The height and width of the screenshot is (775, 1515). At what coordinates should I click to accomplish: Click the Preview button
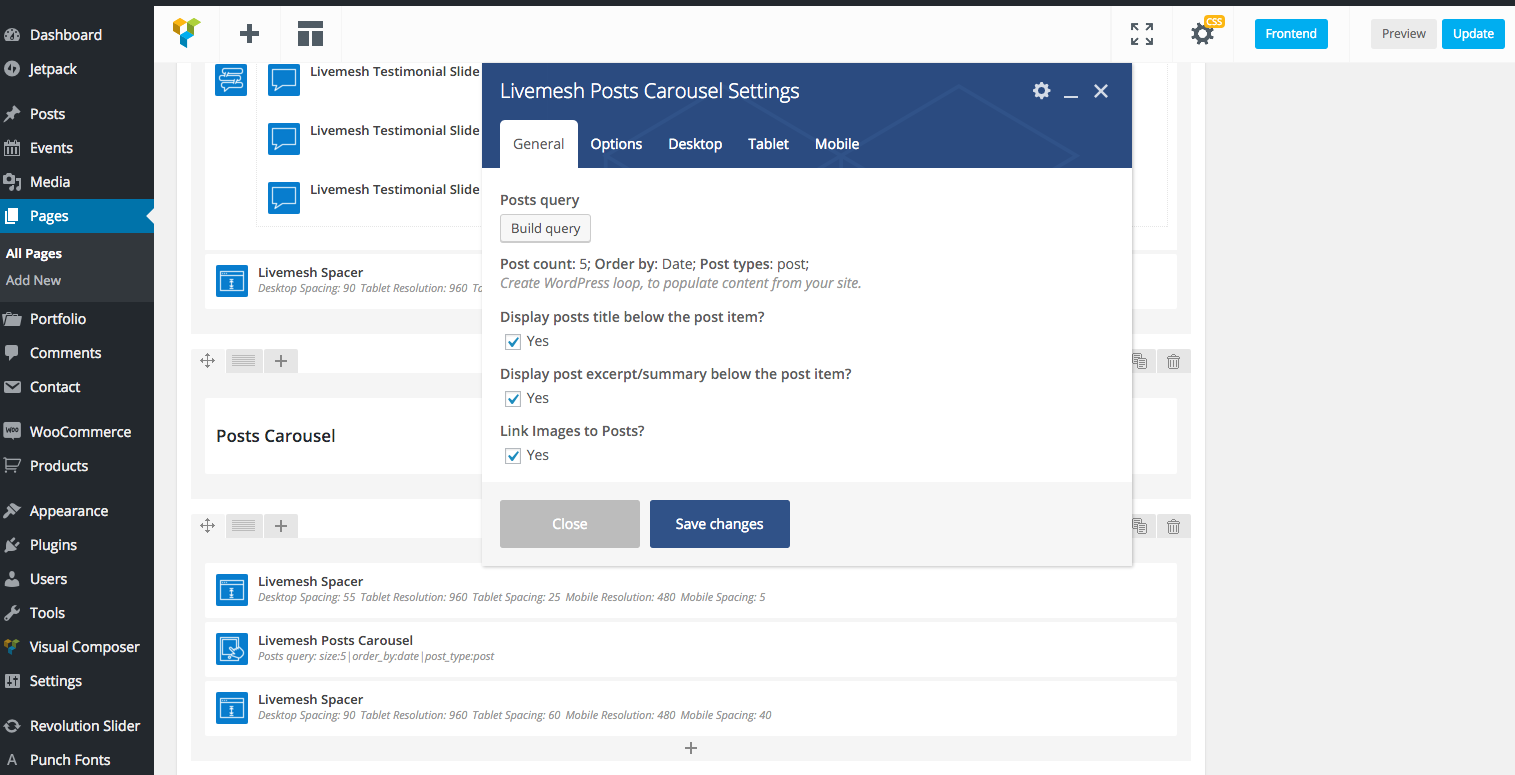point(1404,34)
